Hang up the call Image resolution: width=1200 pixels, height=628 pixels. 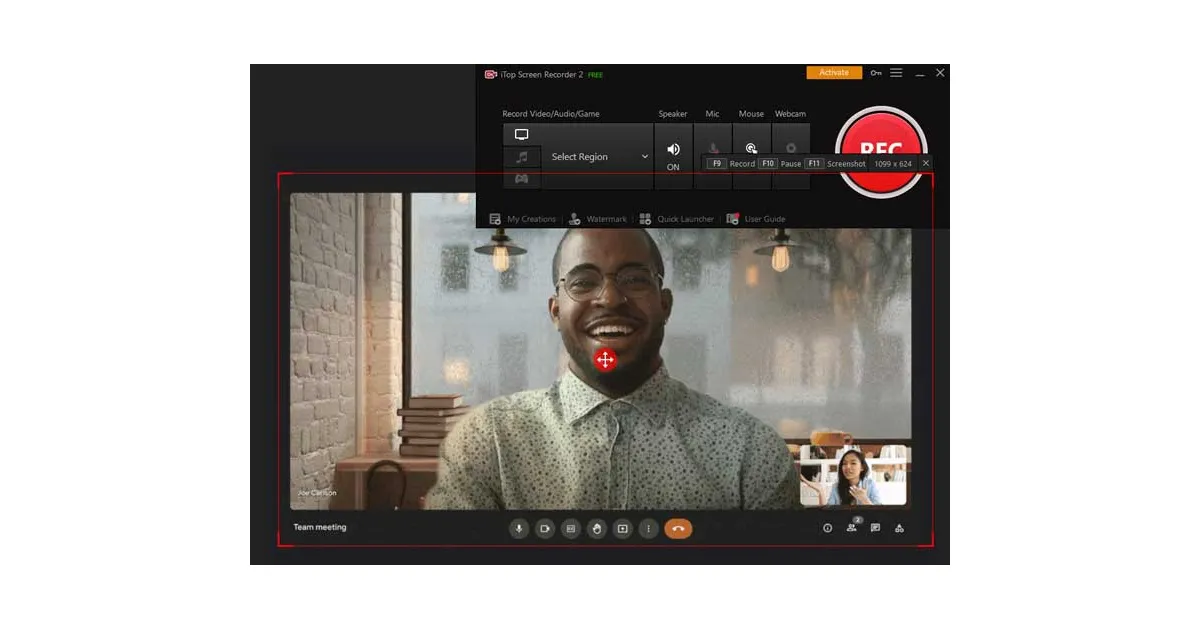click(678, 528)
